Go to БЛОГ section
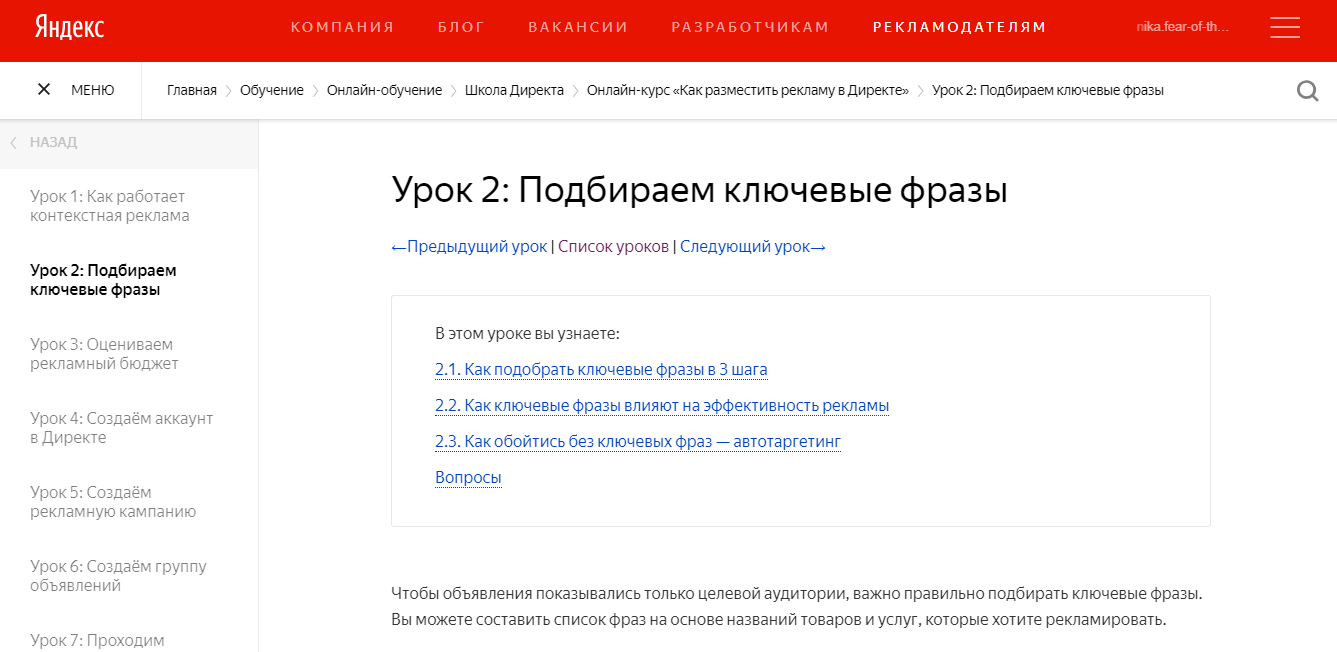 click(461, 27)
